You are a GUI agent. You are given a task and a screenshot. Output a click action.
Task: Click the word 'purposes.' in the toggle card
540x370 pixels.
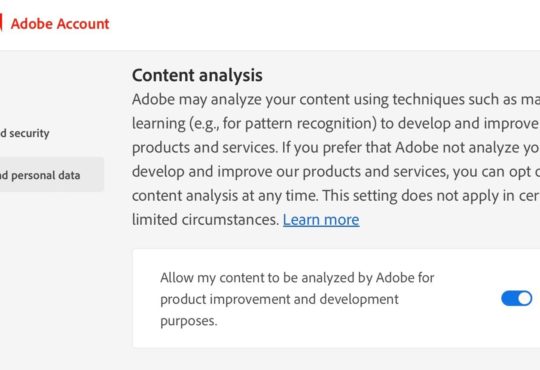tap(189, 321)
